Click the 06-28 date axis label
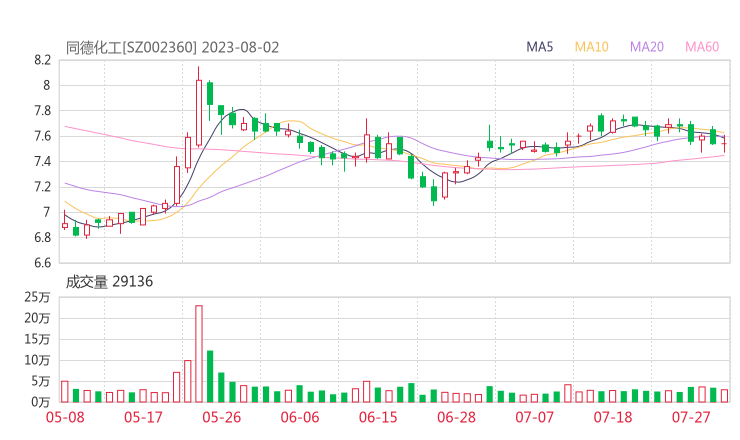Screen dimensions: 740x440 pos(456,417)
